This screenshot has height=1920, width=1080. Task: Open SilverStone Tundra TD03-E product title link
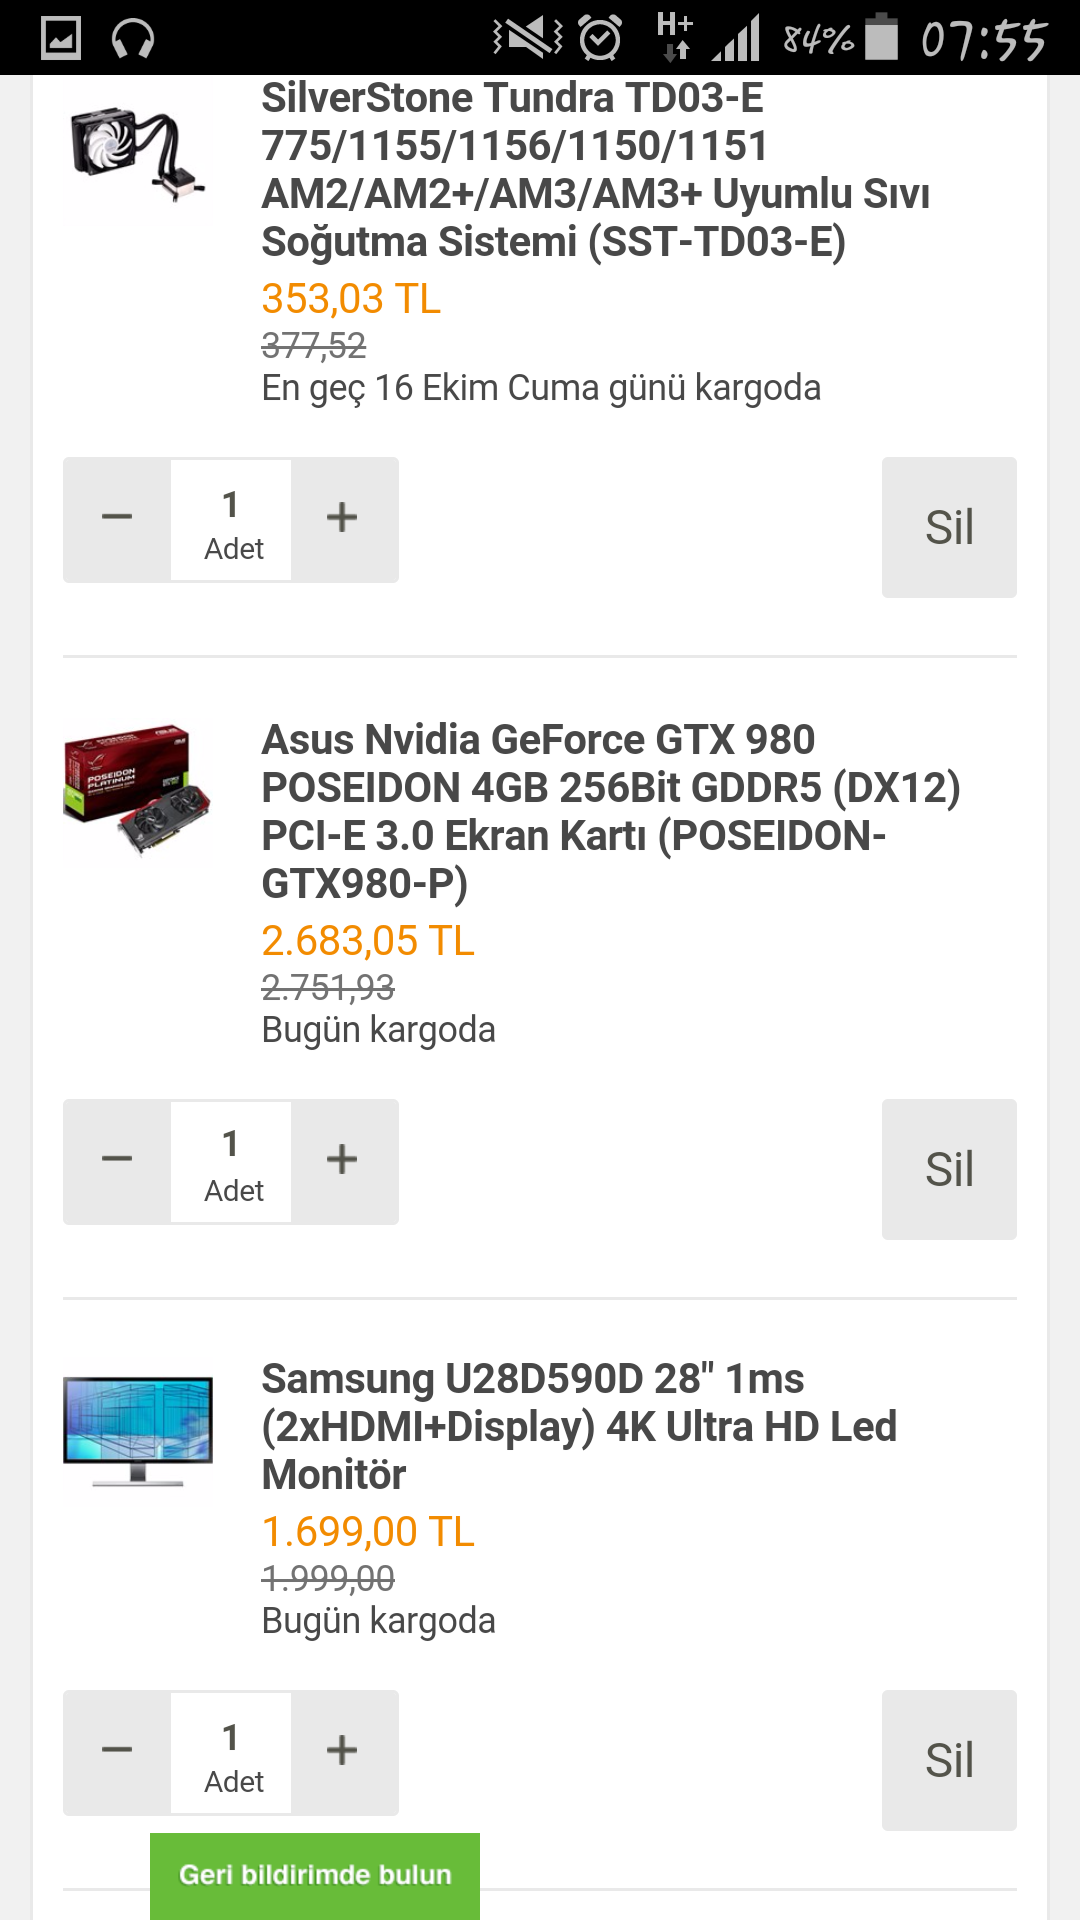[596, 170]
